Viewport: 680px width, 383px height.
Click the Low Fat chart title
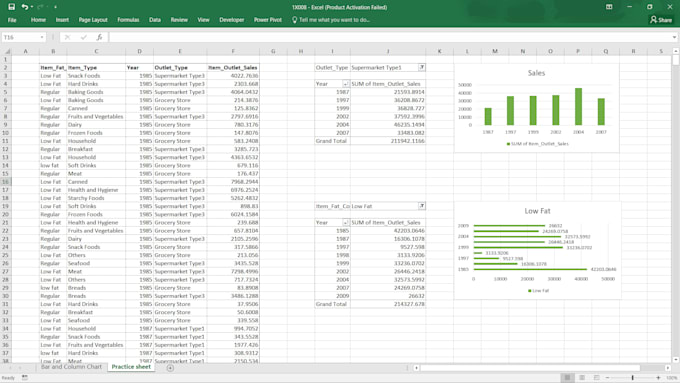537,211
